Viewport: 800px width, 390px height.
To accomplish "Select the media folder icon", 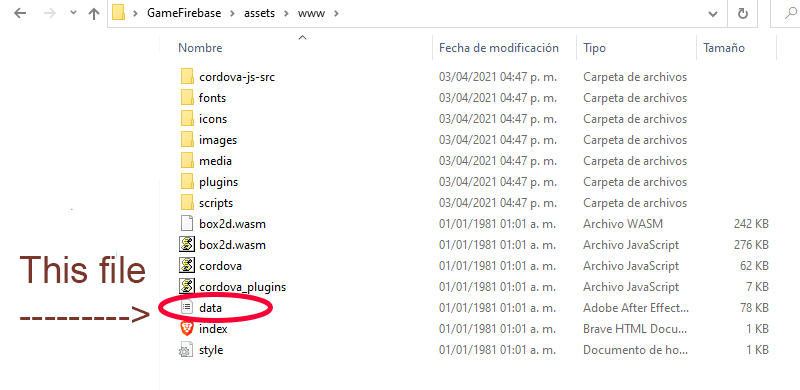I will click(x=187, y=161).
